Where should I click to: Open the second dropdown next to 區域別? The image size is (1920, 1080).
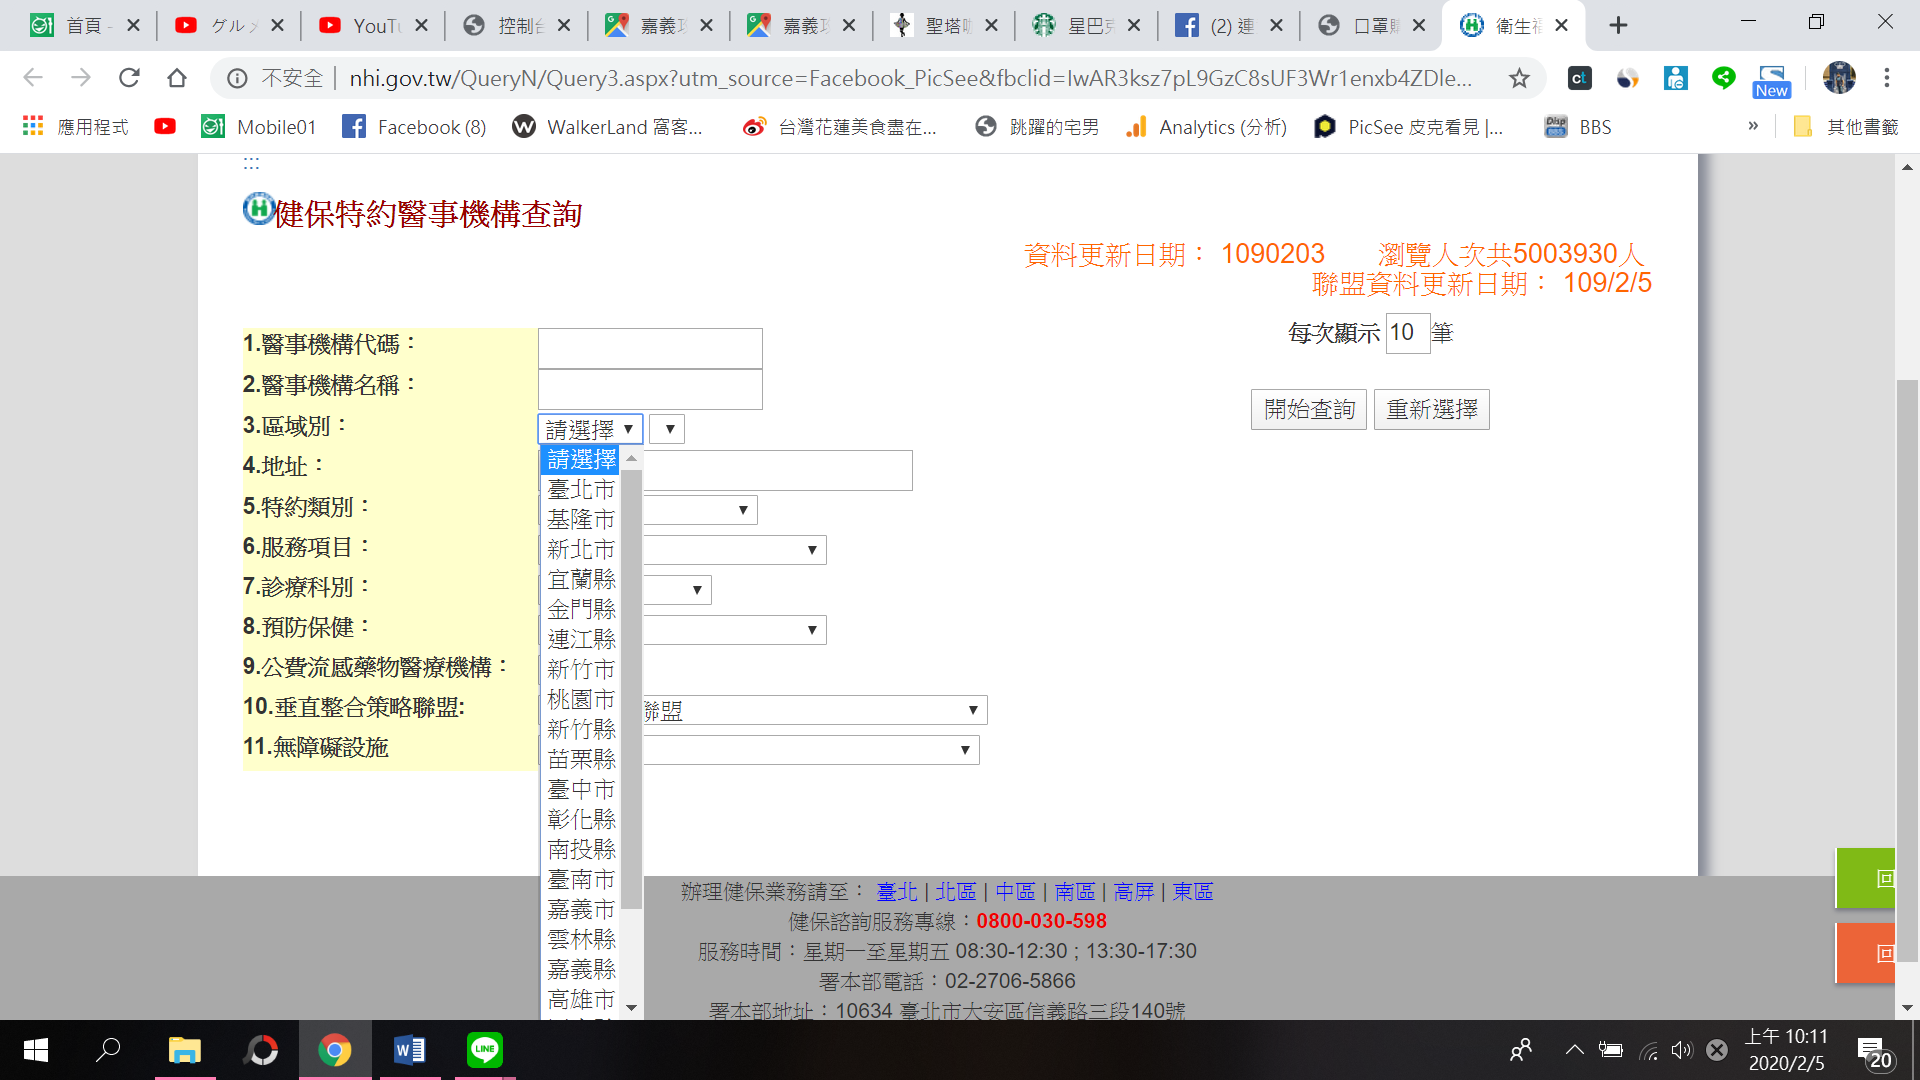(x=669, y=429)
